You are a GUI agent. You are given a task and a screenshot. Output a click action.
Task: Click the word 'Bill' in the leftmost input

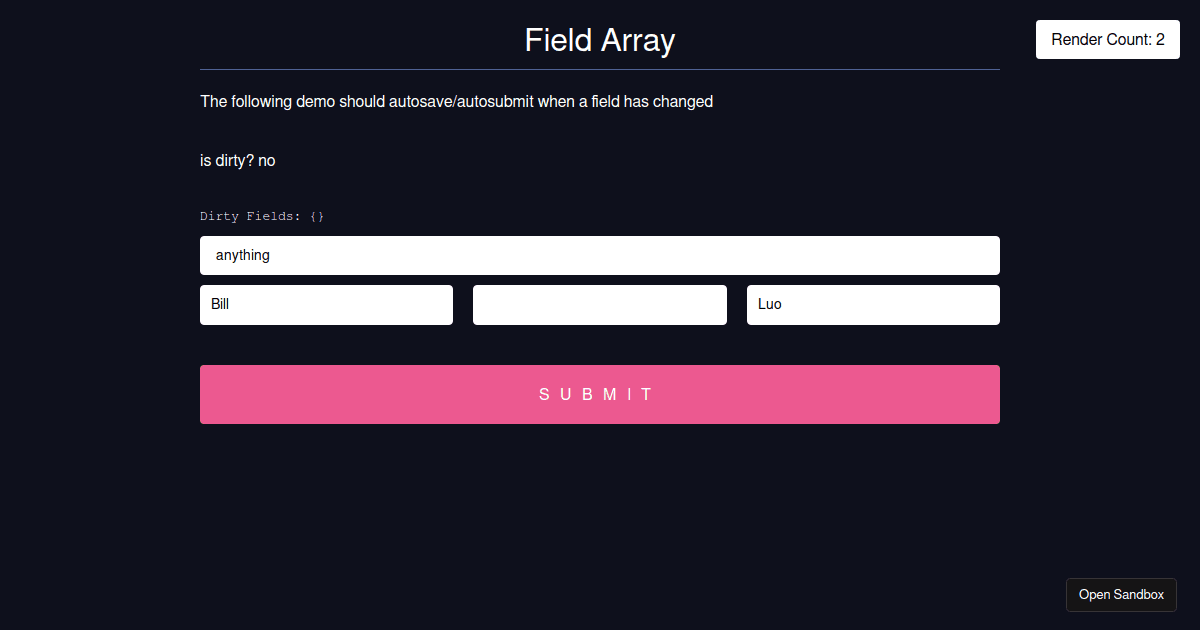[219, 304]
